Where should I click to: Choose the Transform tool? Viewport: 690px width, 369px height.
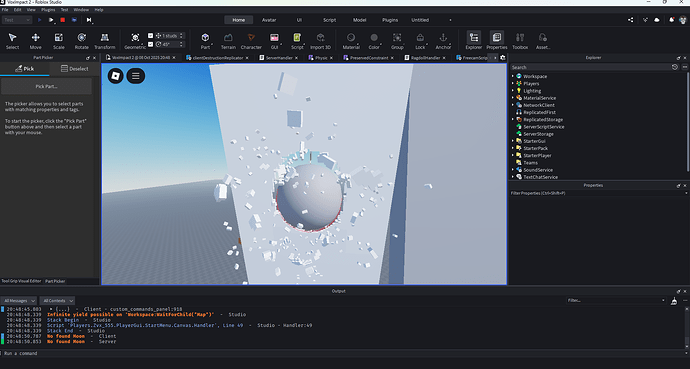pyautogui.click(x=105, y=41)
